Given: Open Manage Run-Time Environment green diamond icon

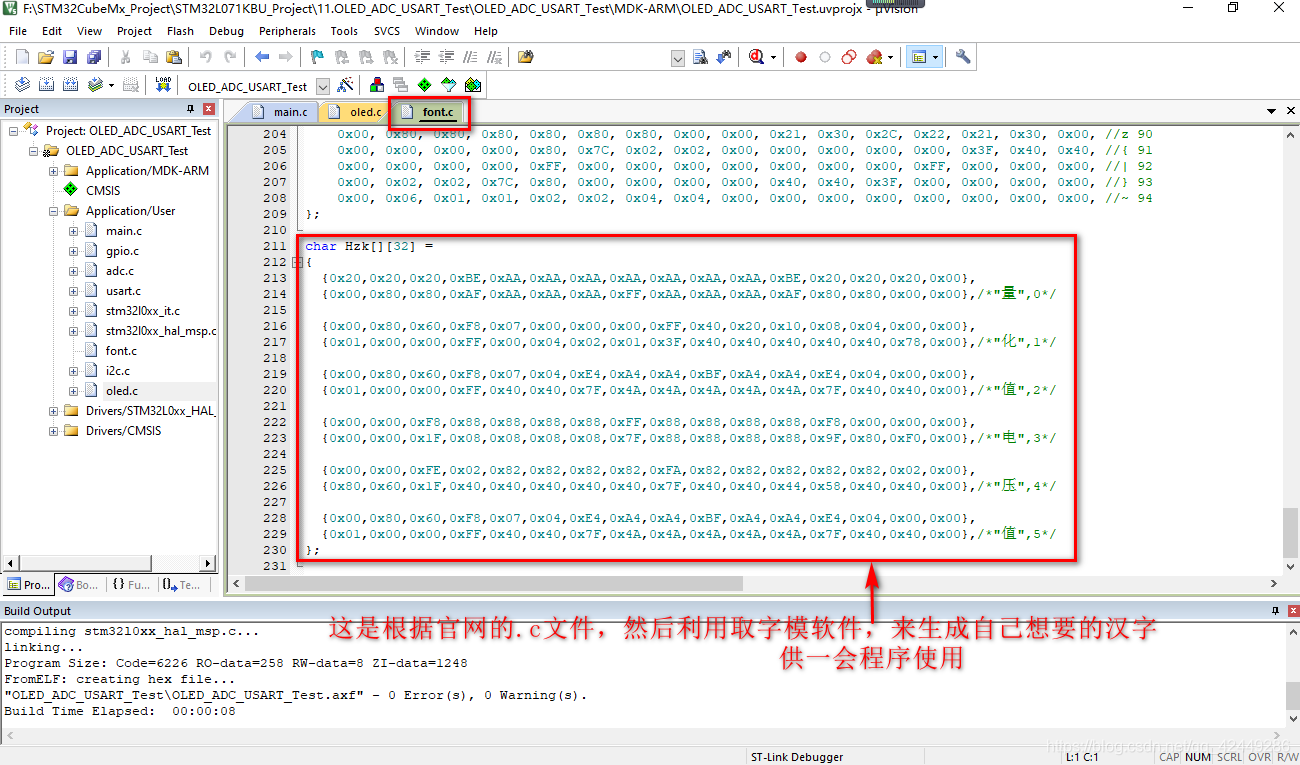Looking at the screenshot, I should coord(425,85).
